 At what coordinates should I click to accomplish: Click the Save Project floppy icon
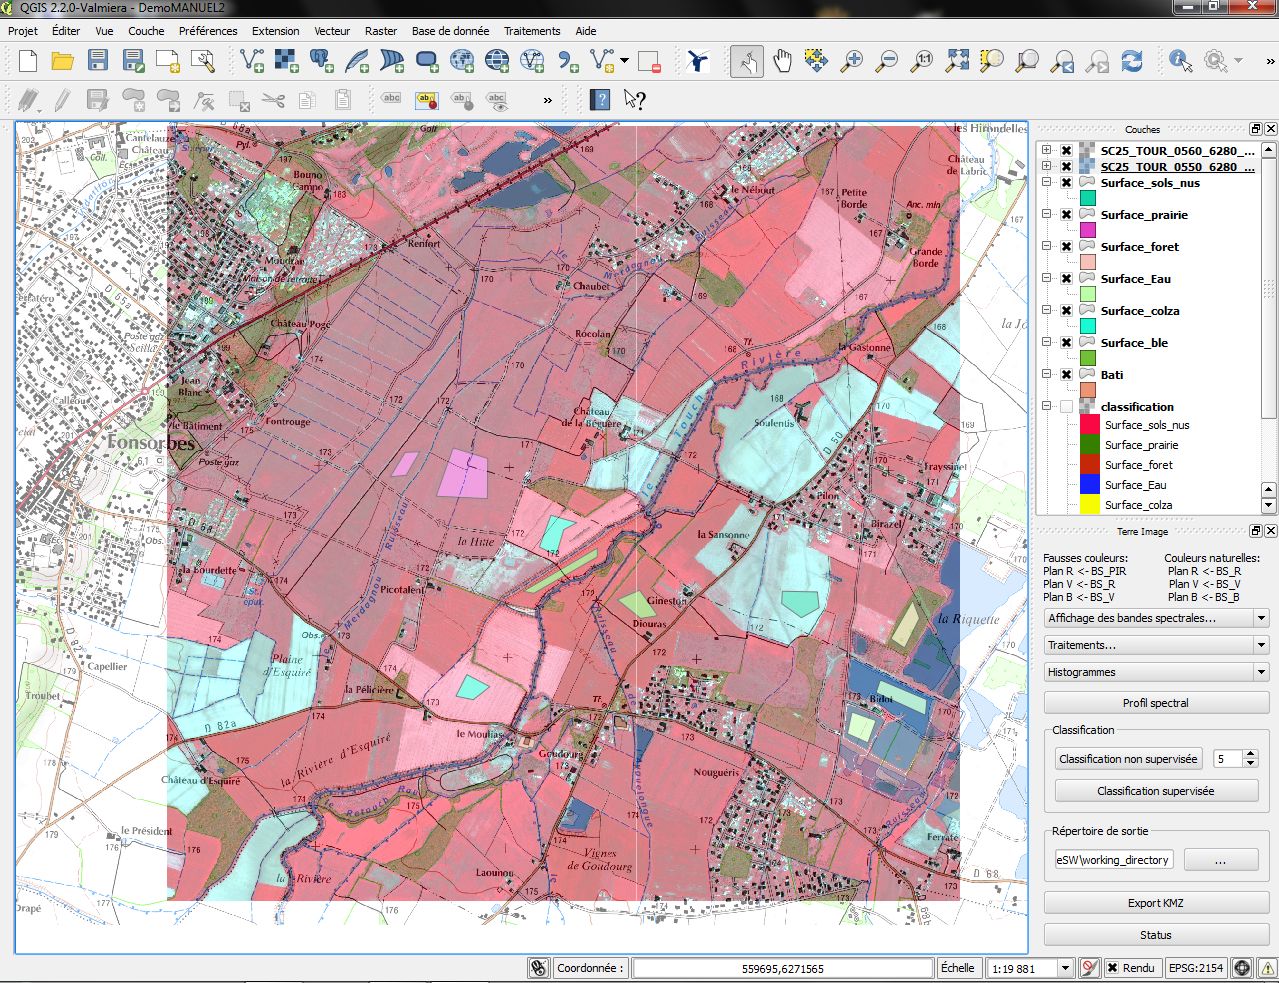[98, 61]
